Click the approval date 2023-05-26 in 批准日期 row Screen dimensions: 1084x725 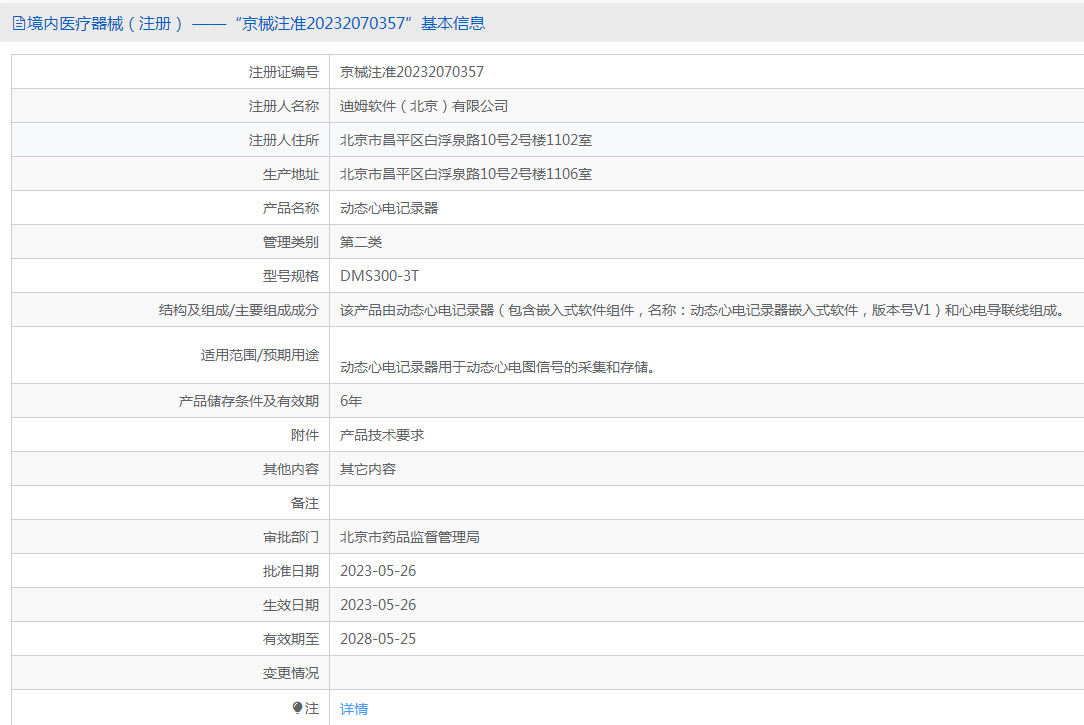click(x=378, y=571)
